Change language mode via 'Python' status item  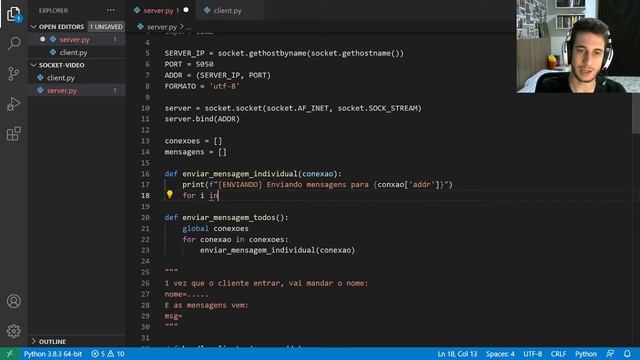pos(586,354)
